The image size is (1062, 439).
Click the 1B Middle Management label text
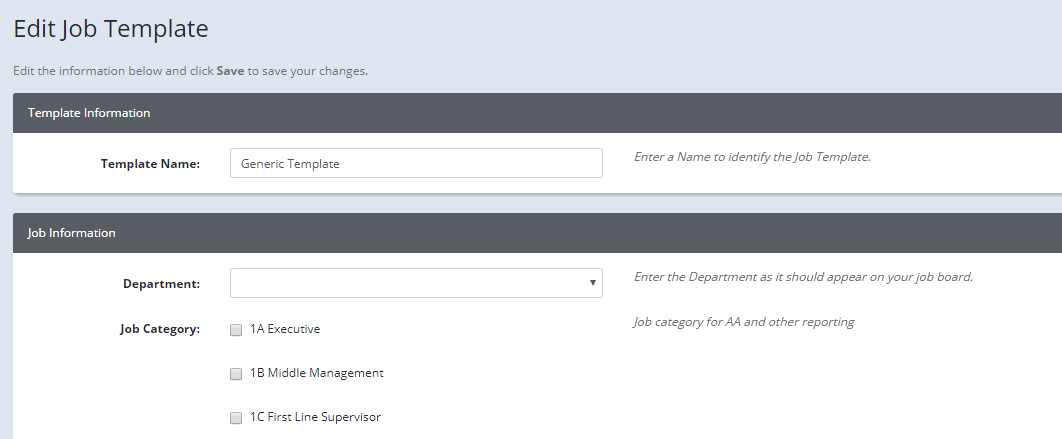316,373
